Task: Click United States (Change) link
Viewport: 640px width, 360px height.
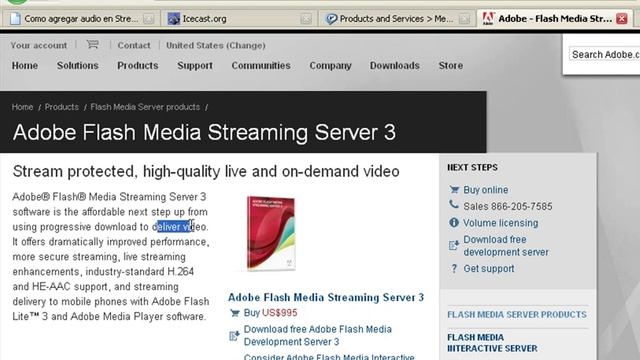Action: coord(216,45)
